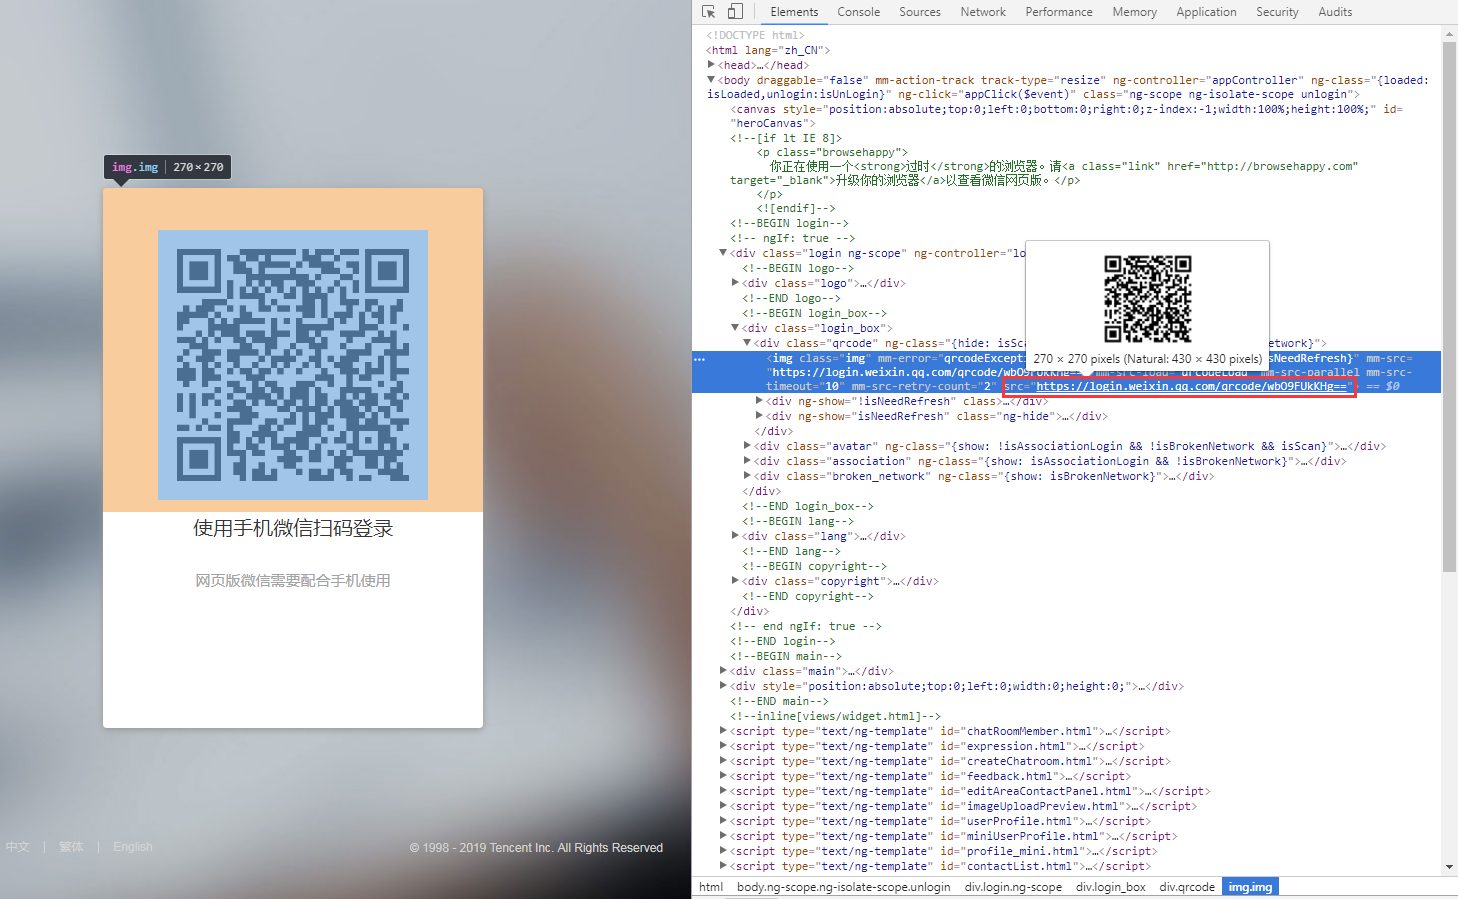Open the row actions ellipsis on selected node

[700, 358]
